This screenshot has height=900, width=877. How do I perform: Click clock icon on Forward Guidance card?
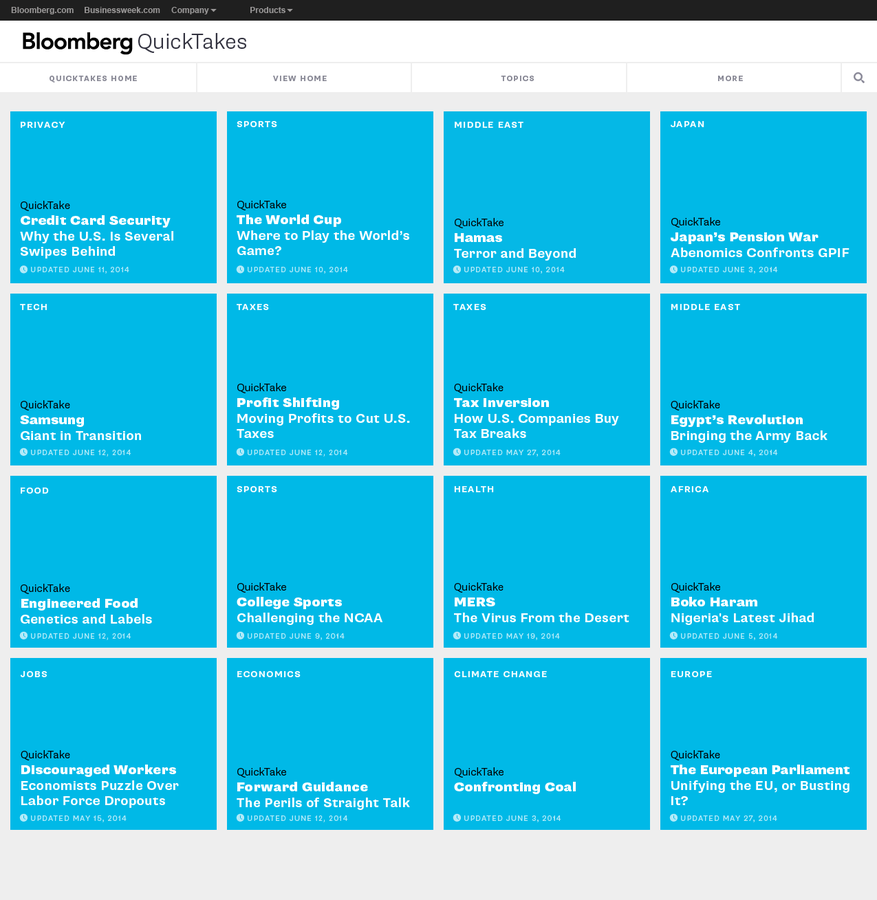click(240, 818)
